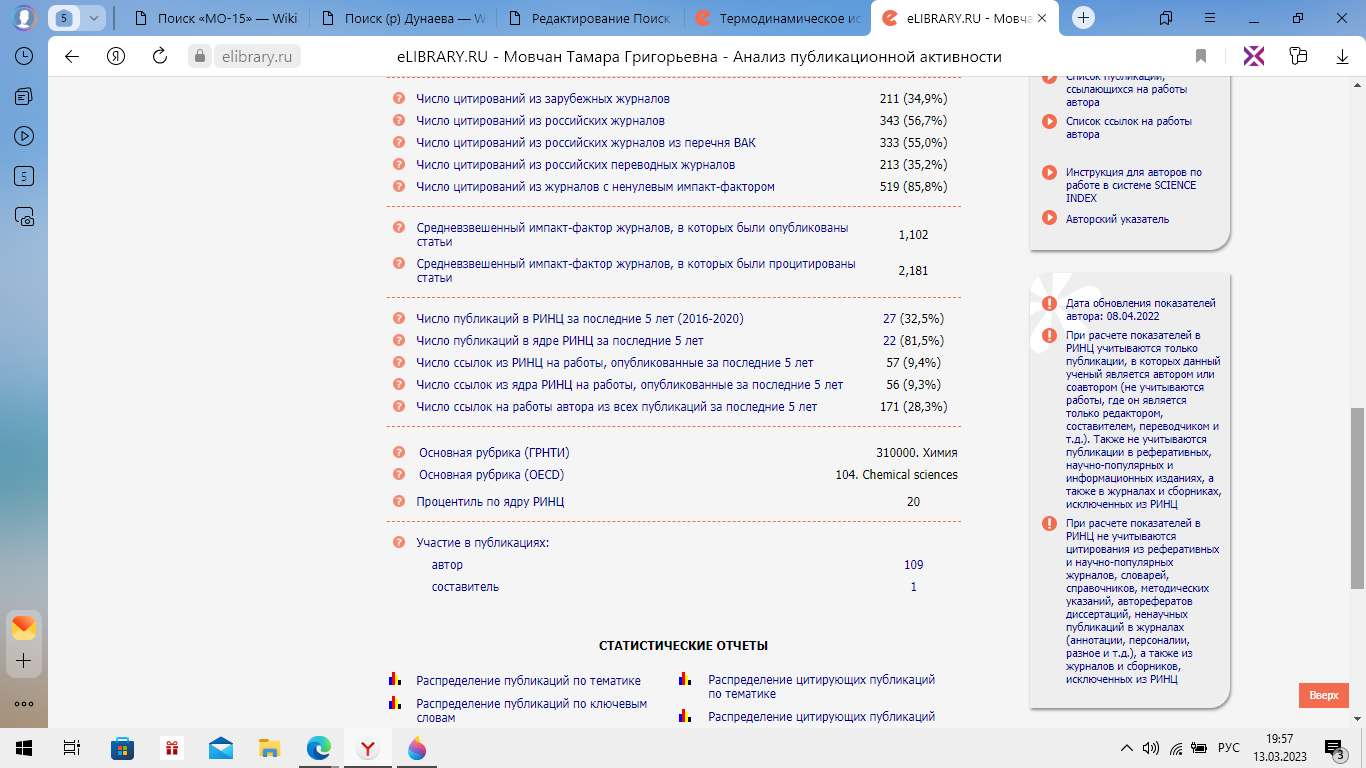
Task: Open 'Авторский указатель' link
Action: click(x=1117, y=219)
